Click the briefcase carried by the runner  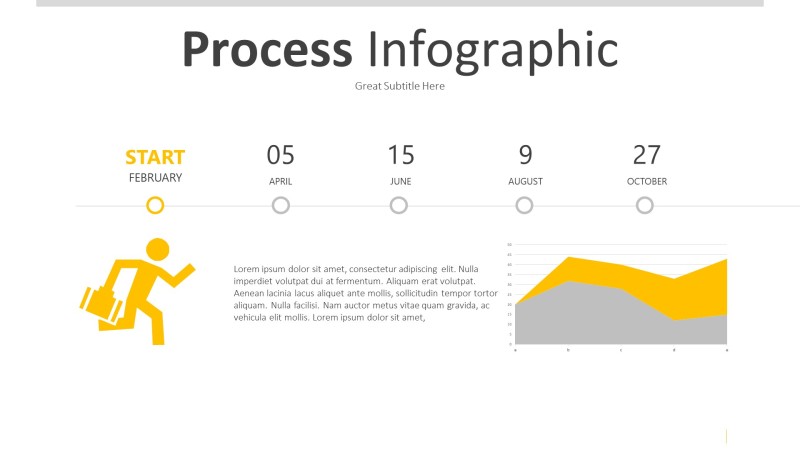[103, 305]
